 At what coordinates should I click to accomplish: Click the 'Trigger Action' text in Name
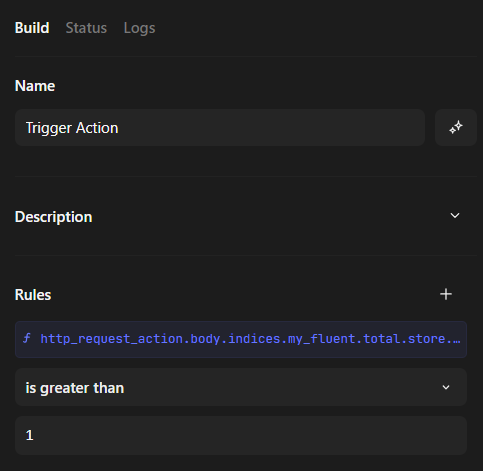tap(72, 128)
